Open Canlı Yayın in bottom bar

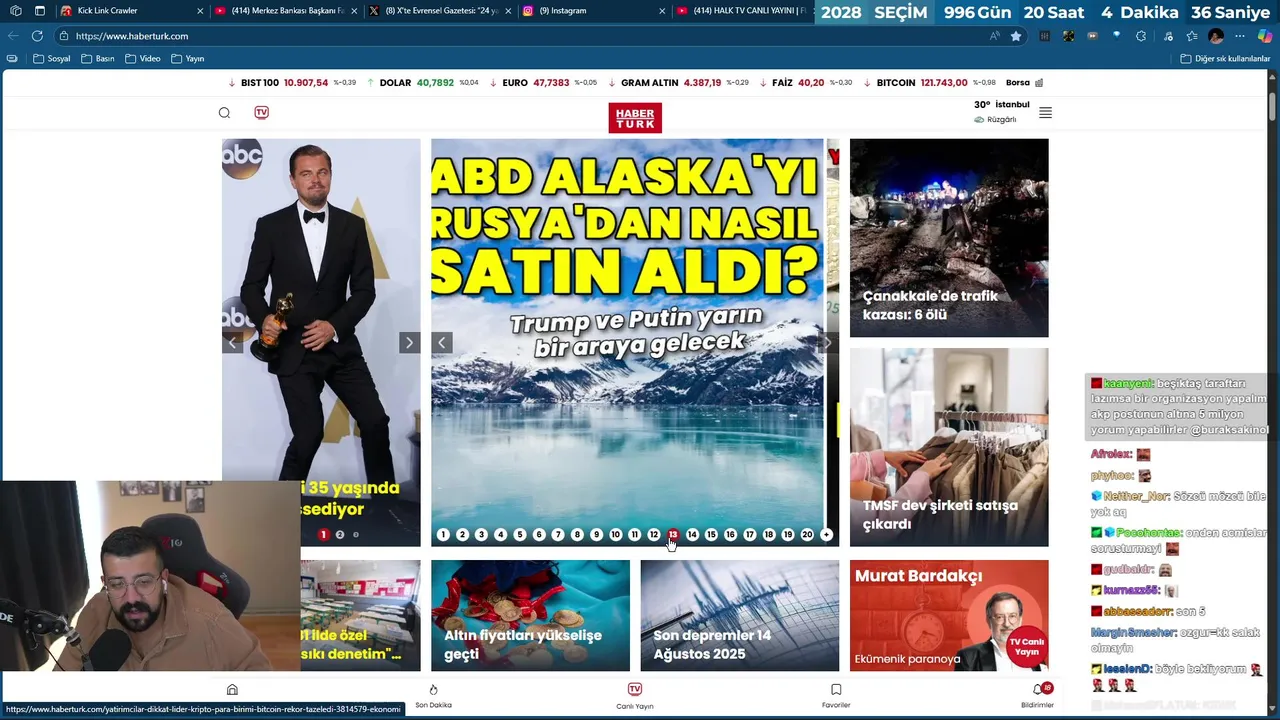635,696
